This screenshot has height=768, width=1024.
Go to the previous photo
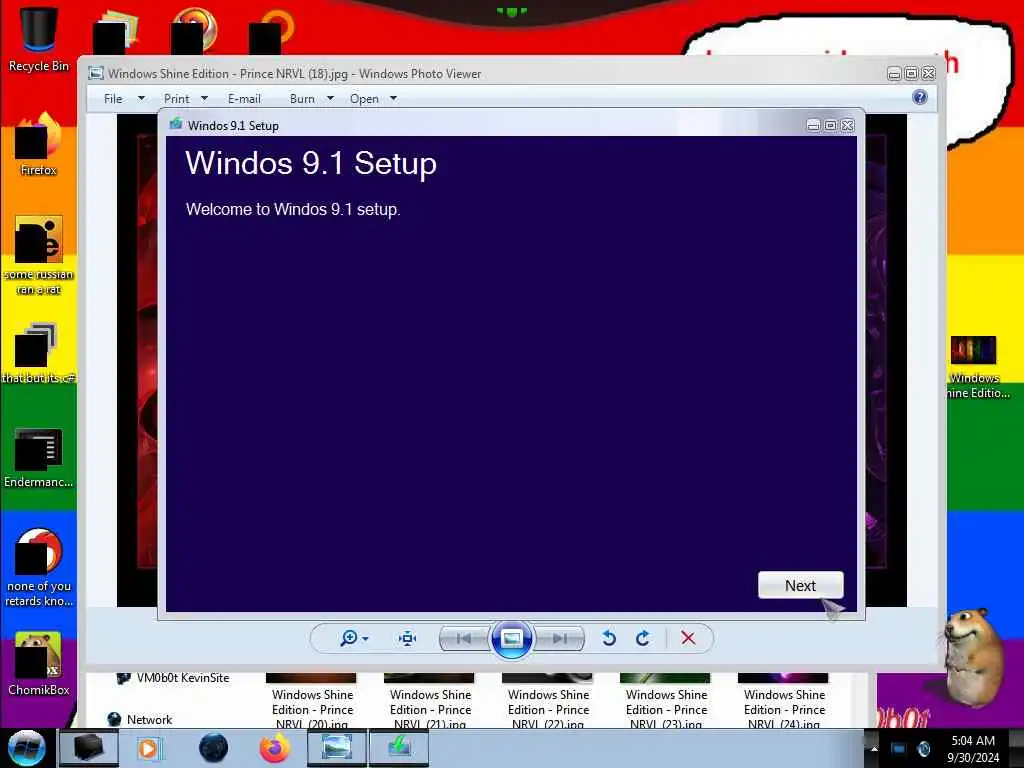coord(464,638)
